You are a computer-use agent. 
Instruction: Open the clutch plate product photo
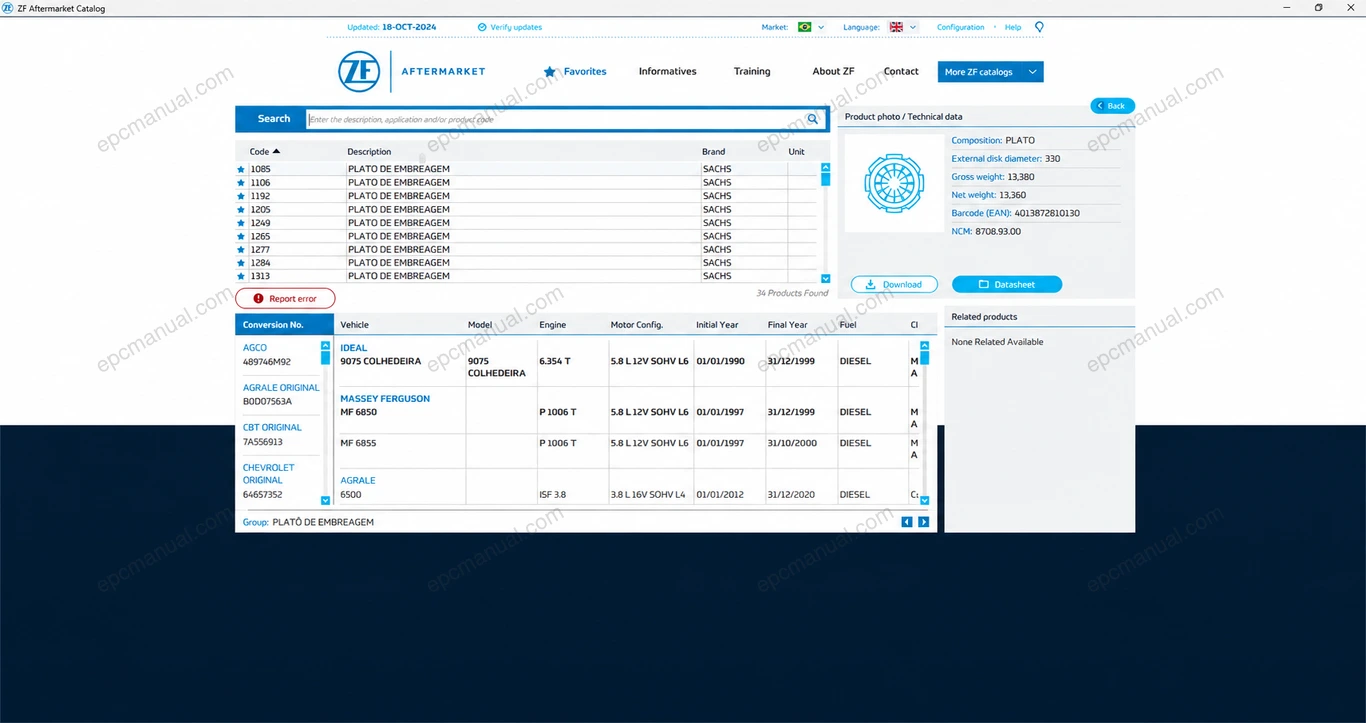[x=894, y=183]
